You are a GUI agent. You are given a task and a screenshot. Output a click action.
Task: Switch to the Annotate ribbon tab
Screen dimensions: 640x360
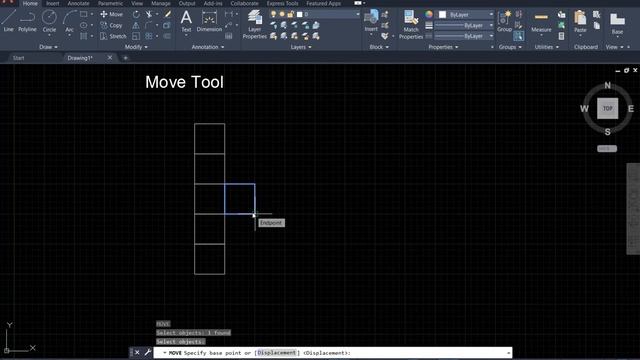[x=78, y=3]
